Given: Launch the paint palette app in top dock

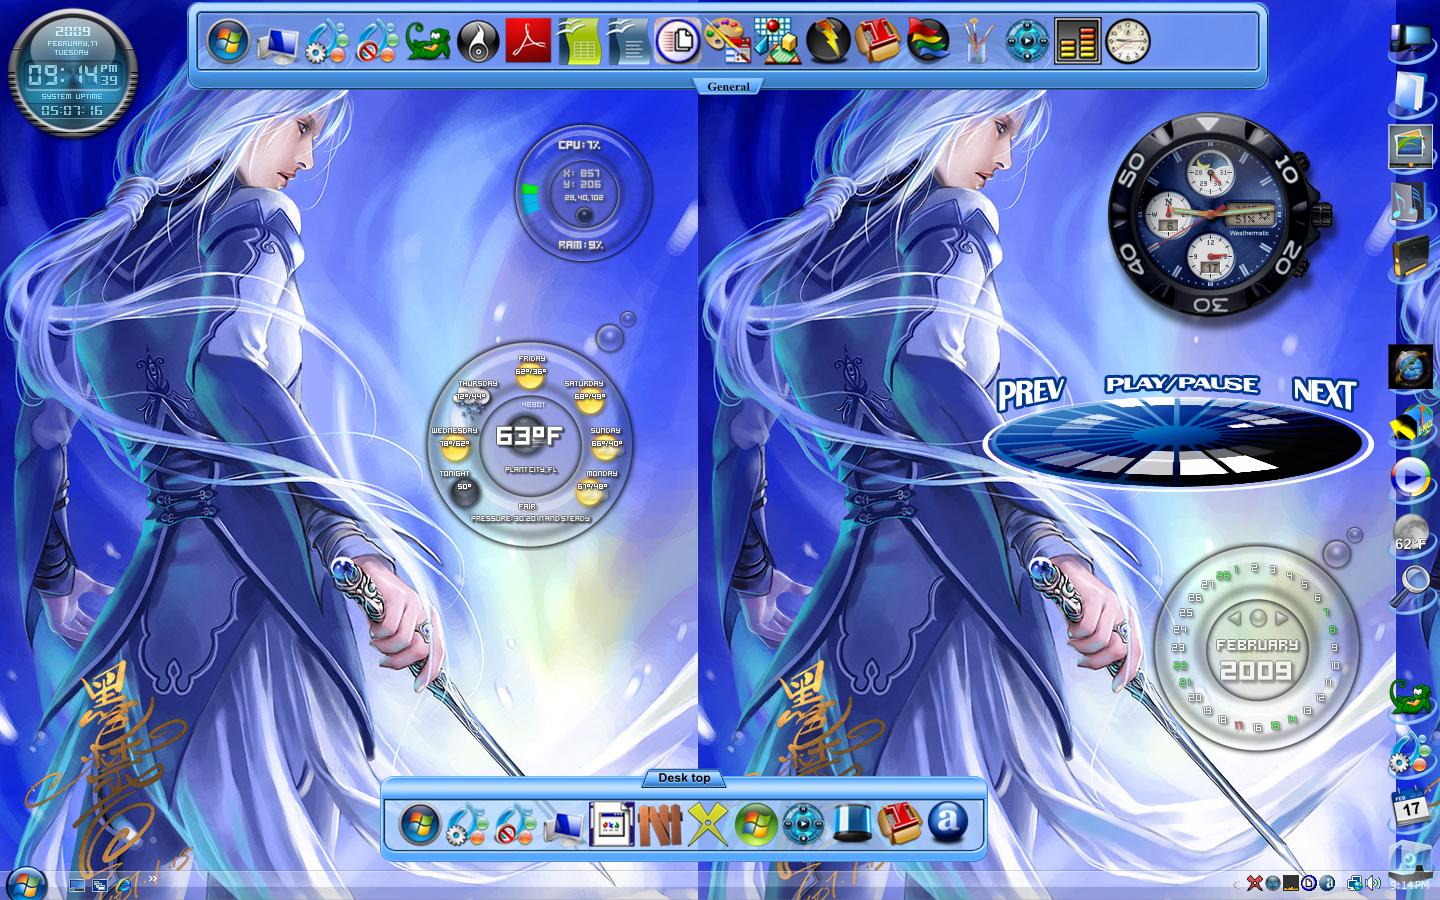Looking at the screenshot, I should coord(728,41).
